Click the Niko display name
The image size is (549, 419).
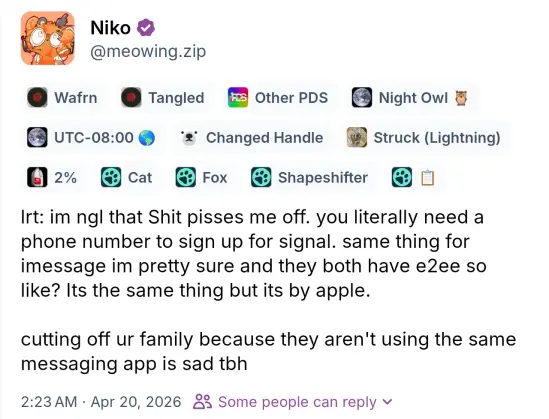[x=111, y=28]
